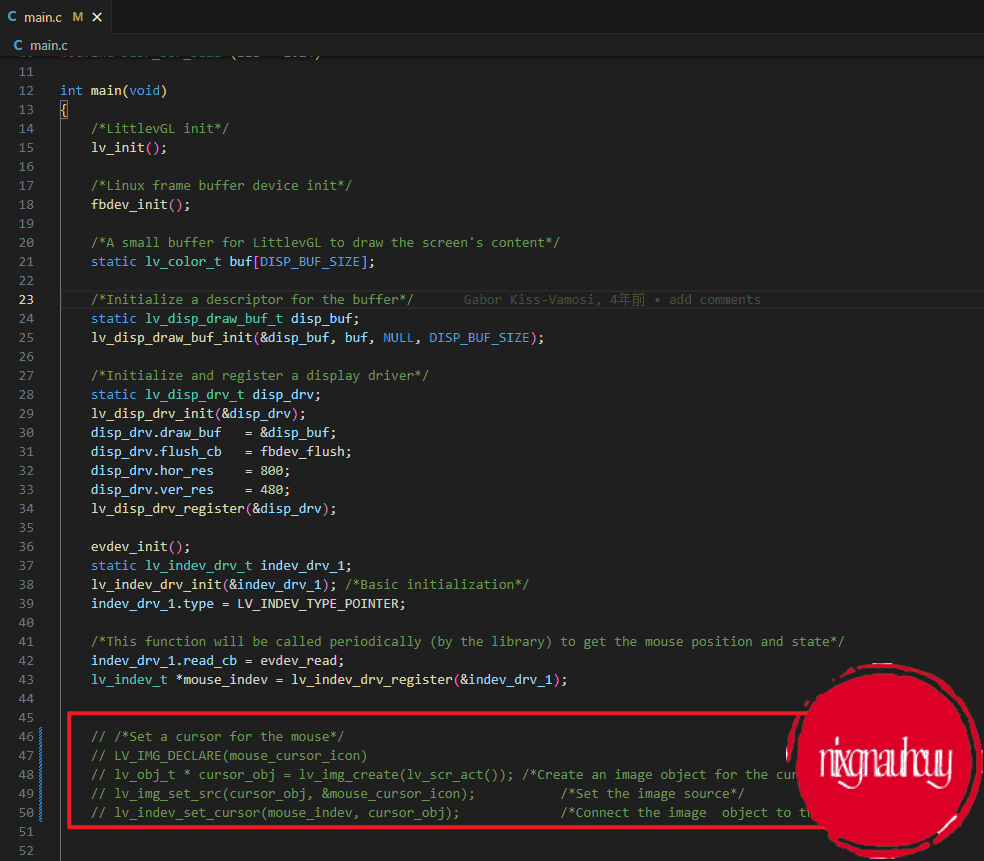Click the C icon in the breadcrumb bar
Screen dimensions: 984x861
(x=18, y=45)
